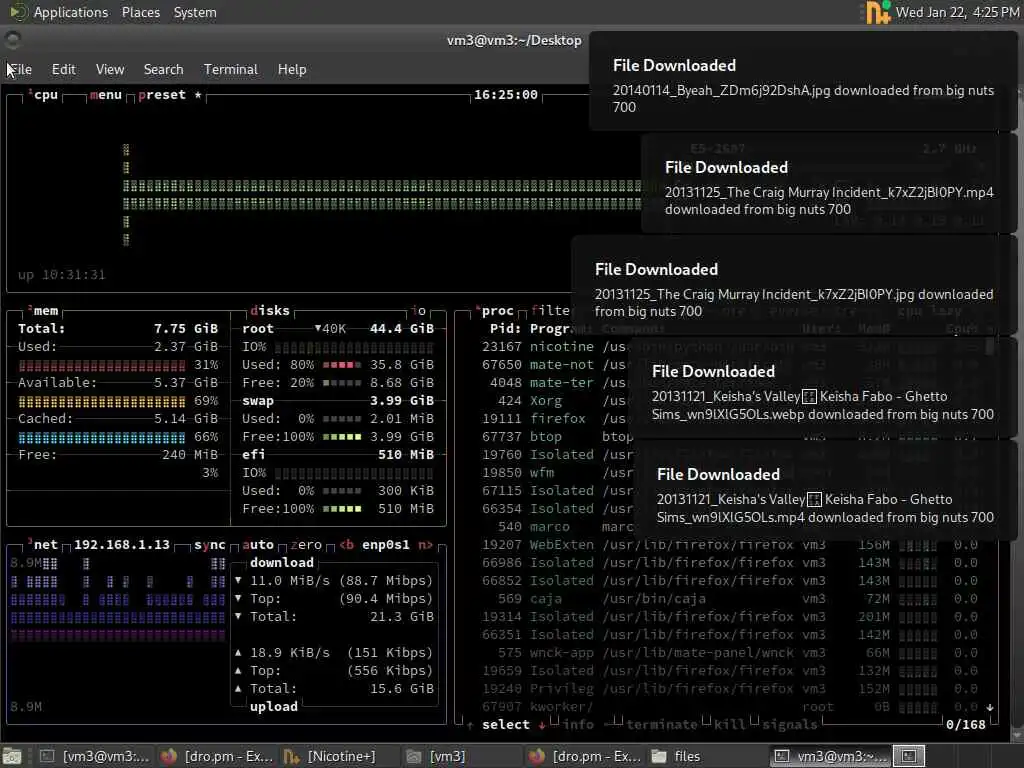Open btop's menu option

pyautogui.click(x=106, y=95)
